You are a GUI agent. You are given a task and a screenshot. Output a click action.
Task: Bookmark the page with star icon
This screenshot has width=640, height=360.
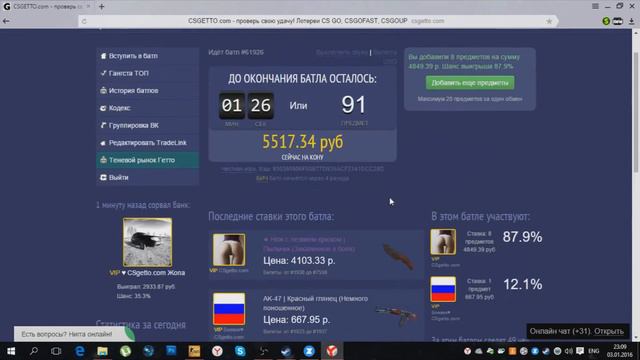point(549,21)
